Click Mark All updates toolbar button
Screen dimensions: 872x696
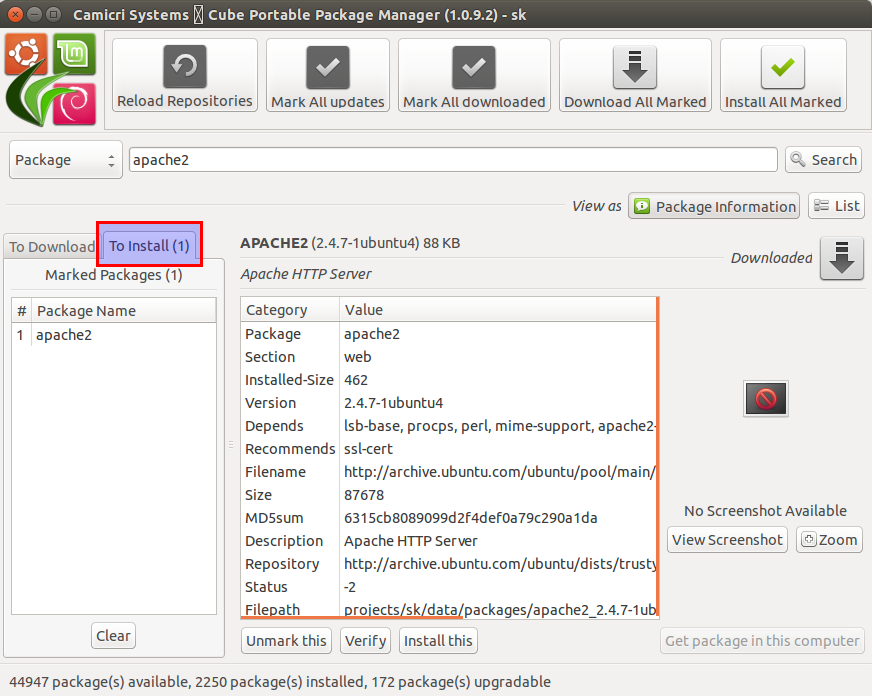[x=328, y=75]
